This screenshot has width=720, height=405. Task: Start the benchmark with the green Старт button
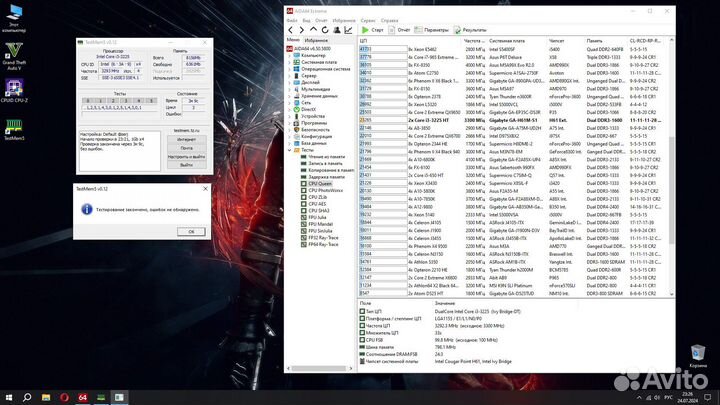click(372, 30)
